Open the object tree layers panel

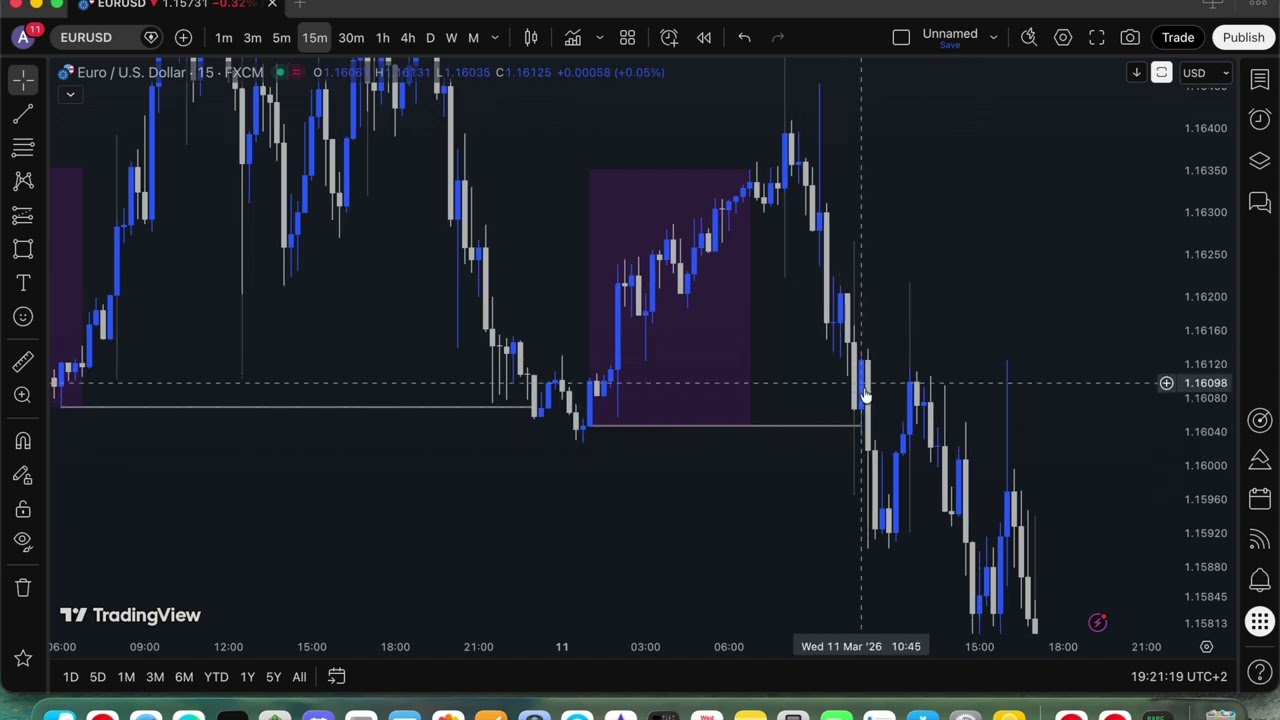coord(1260,161)
